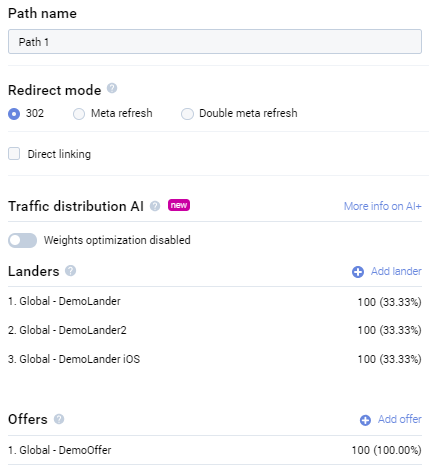Image resolution: width=429 pixels, height=474 pixels.
Task: Click the Offers help question mark icon
Action: coord(59,419)
